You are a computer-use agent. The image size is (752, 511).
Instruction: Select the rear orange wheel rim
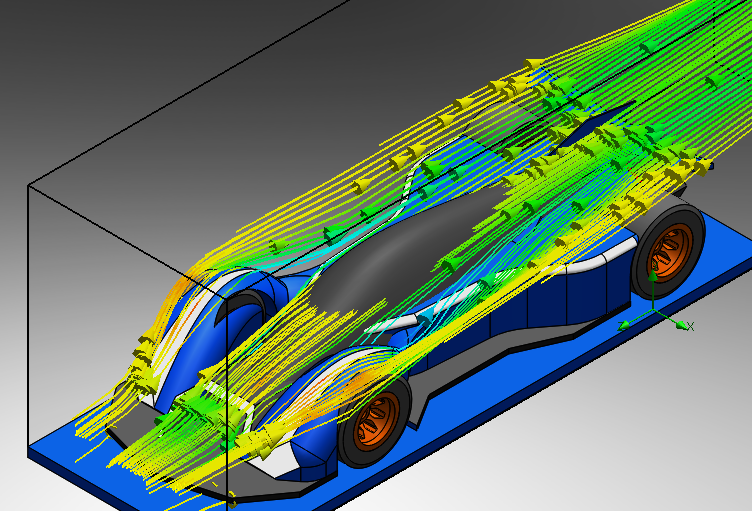tap(670, 251)
